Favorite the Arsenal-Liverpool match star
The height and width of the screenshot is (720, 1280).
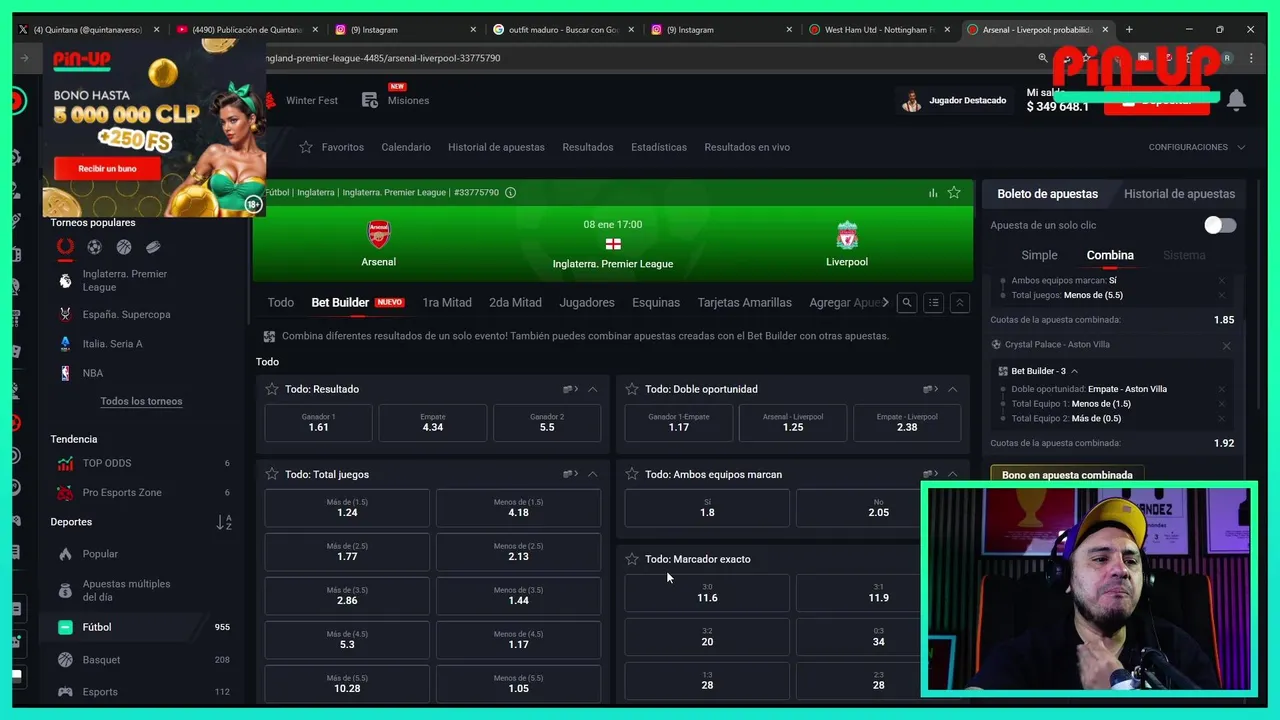954,193
